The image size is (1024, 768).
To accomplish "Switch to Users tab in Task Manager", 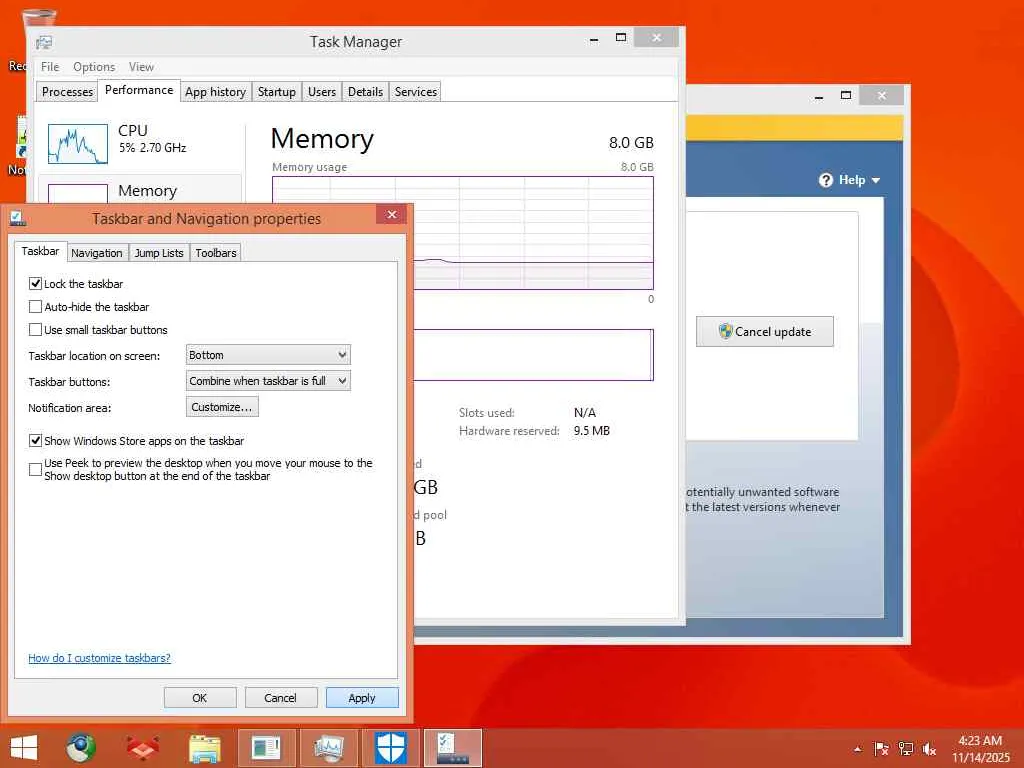I will click(x=322, y=92).
